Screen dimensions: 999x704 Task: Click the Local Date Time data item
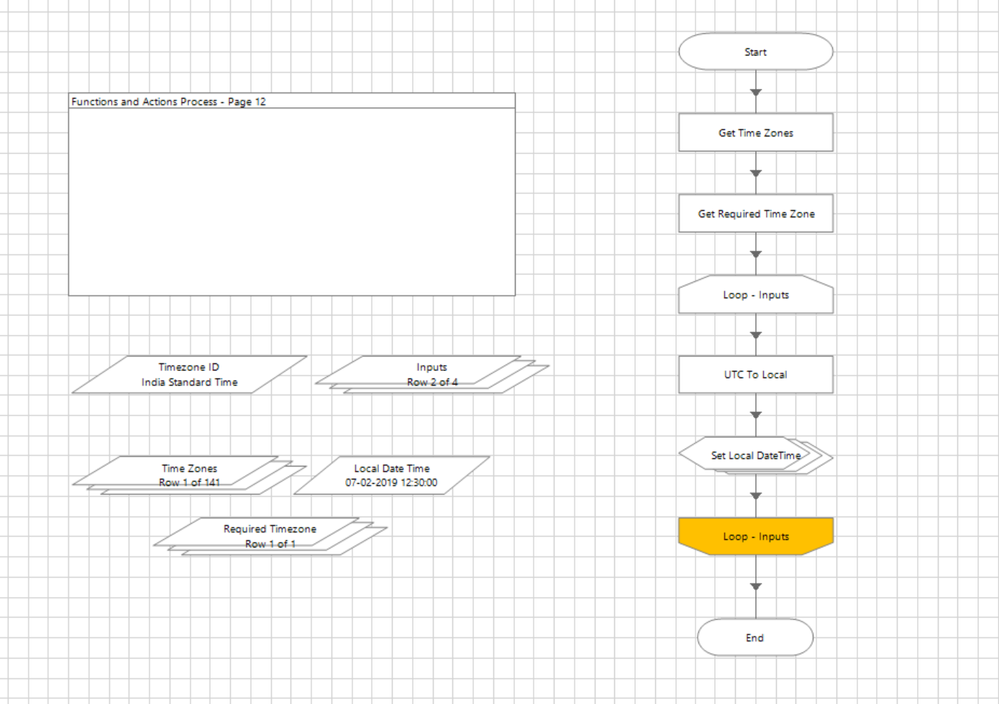pos(391,475)
